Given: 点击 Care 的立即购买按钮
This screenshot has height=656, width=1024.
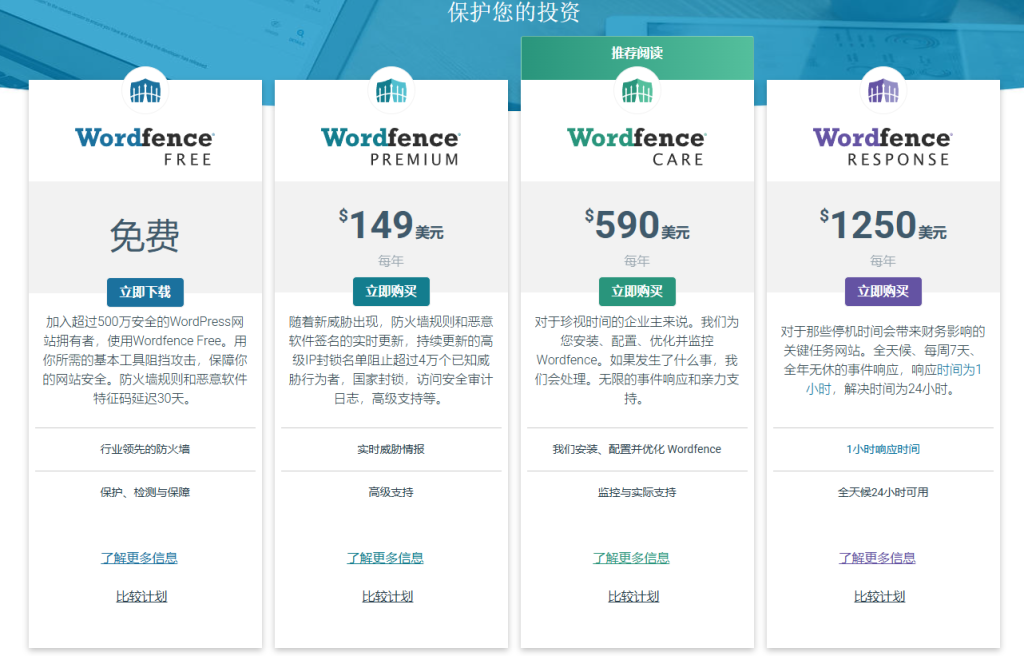Looking at the screenshot, I should point(637,292).
